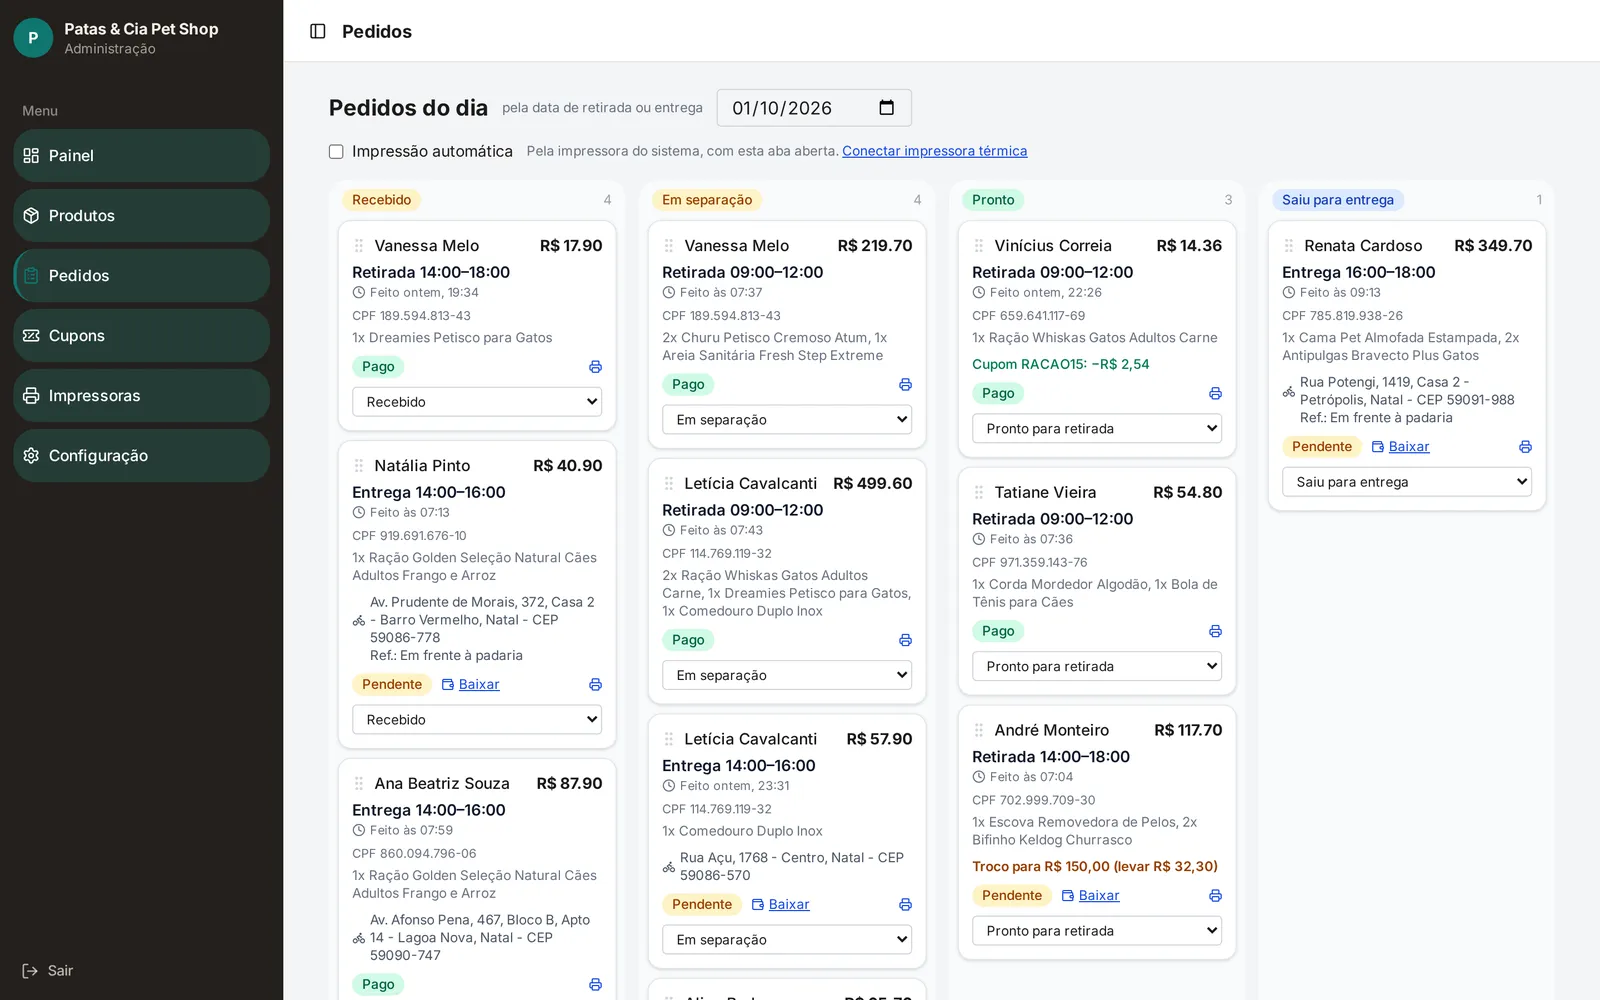Grab drag handle of Tatiane Vieira card
1600x1000 pixels.
[979, 493]
